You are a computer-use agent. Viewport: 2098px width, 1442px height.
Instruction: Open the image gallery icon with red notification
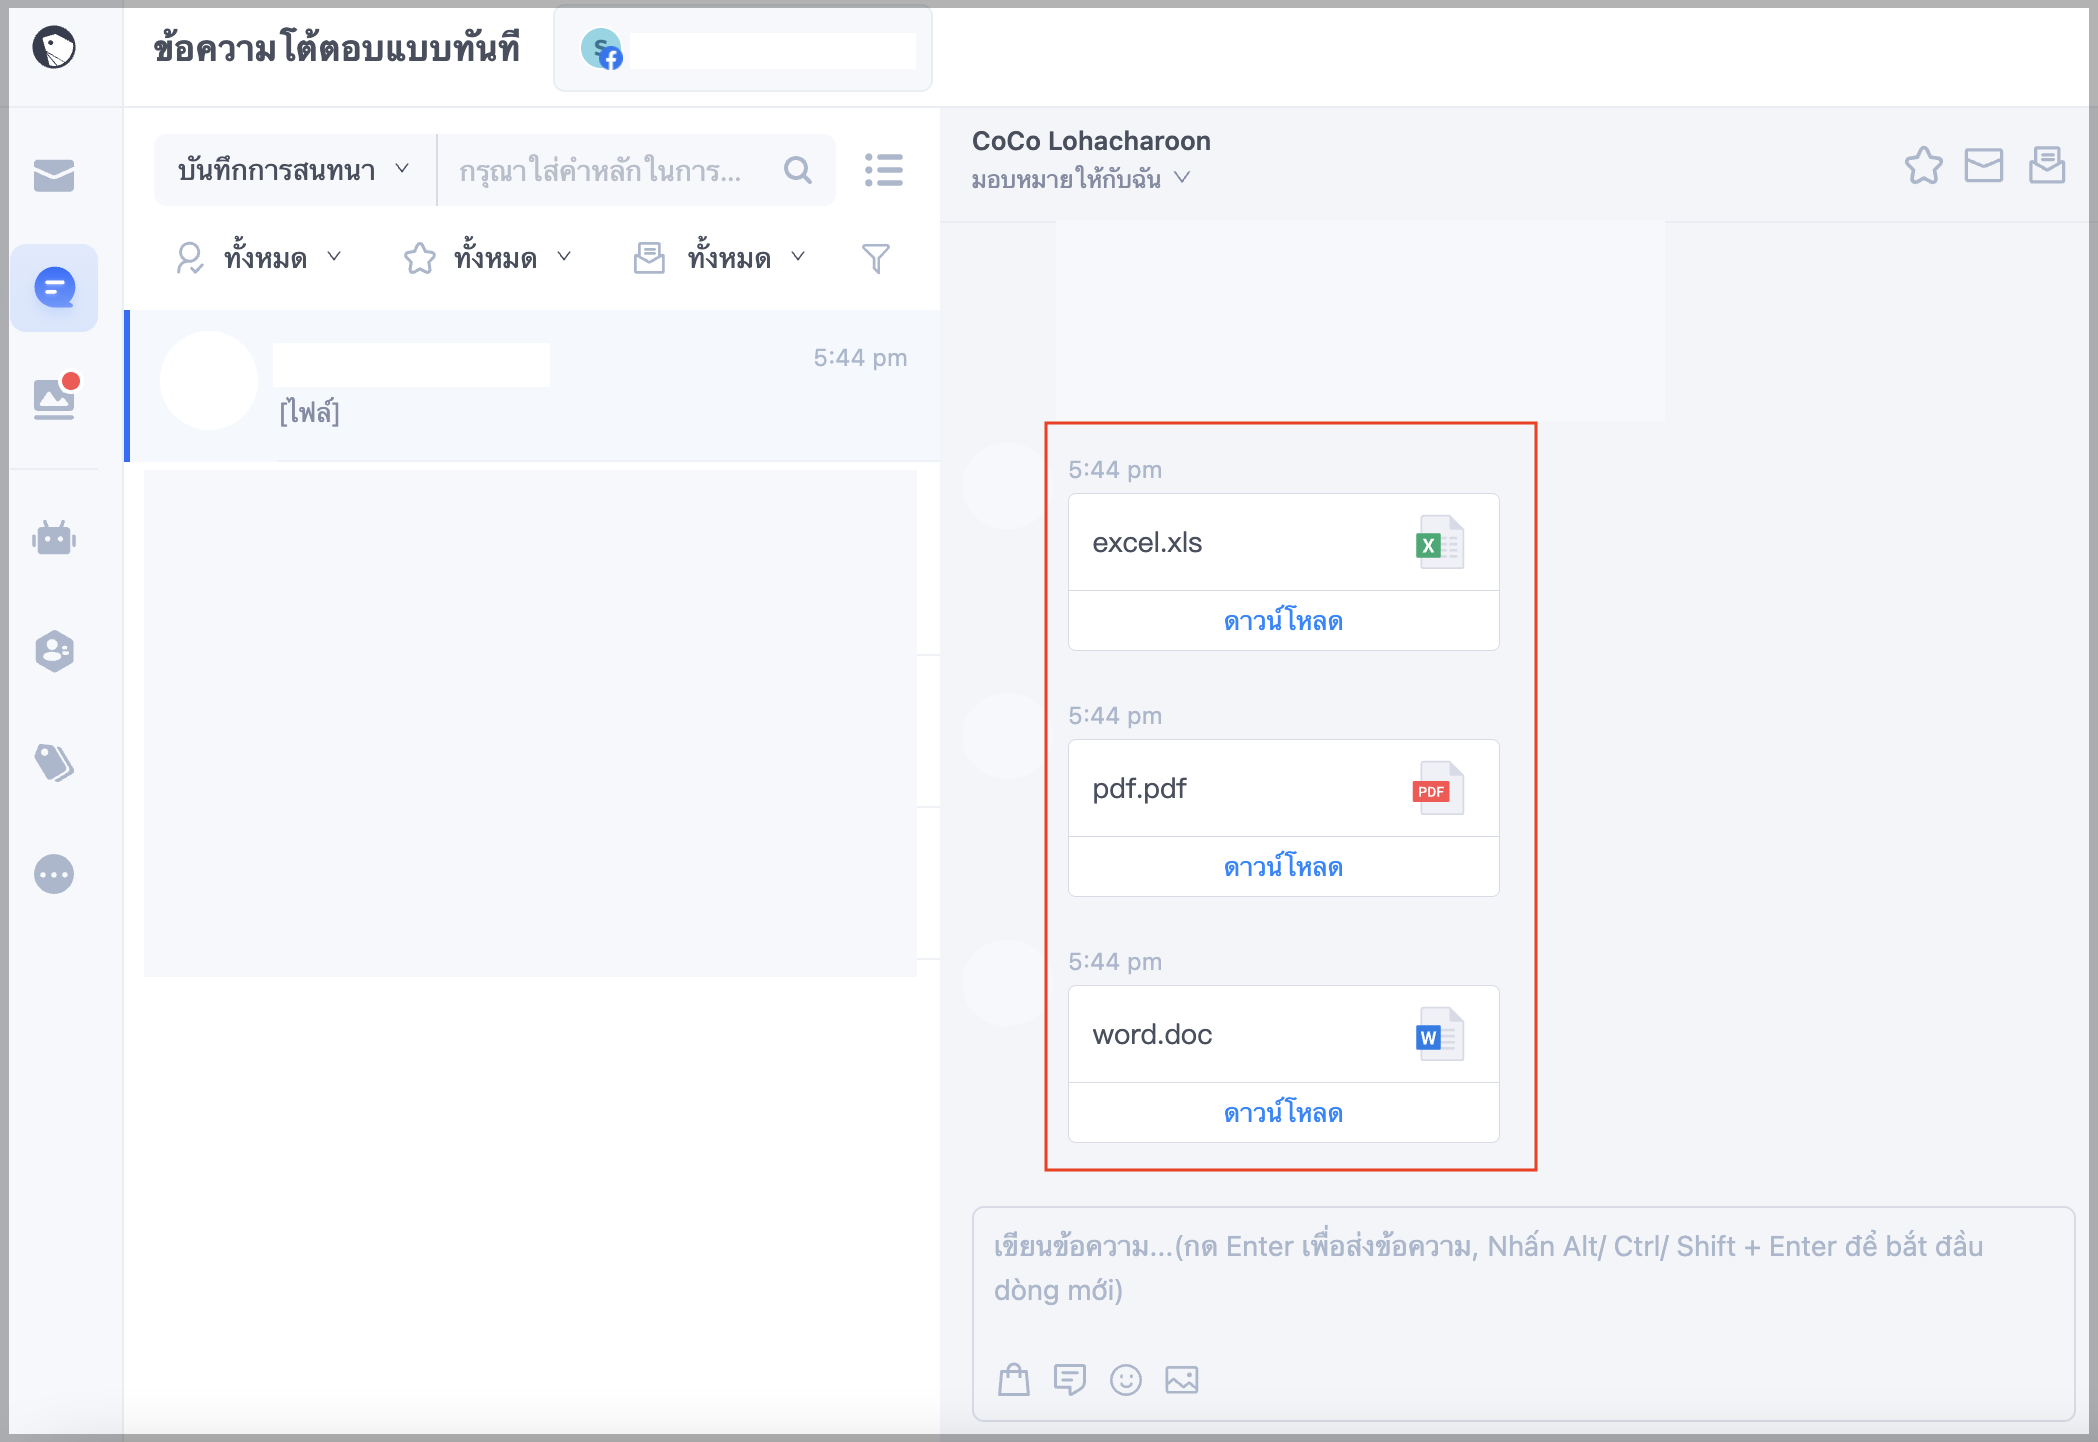click(55, 397)
